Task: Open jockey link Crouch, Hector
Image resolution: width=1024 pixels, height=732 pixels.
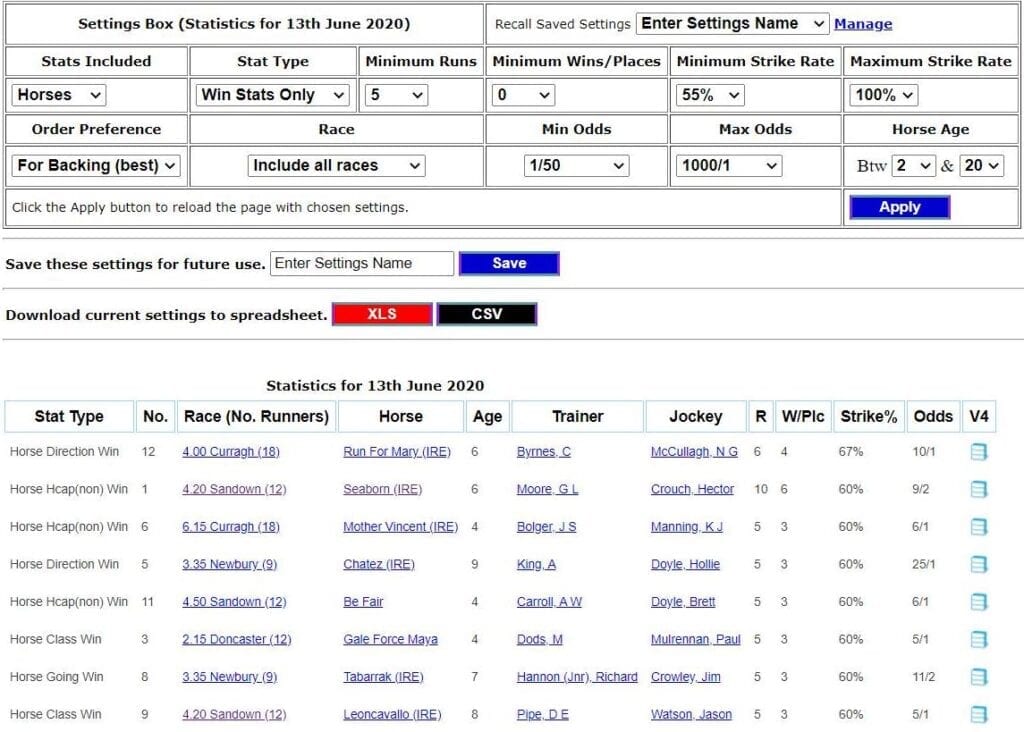Action: (x=692, y=489)
